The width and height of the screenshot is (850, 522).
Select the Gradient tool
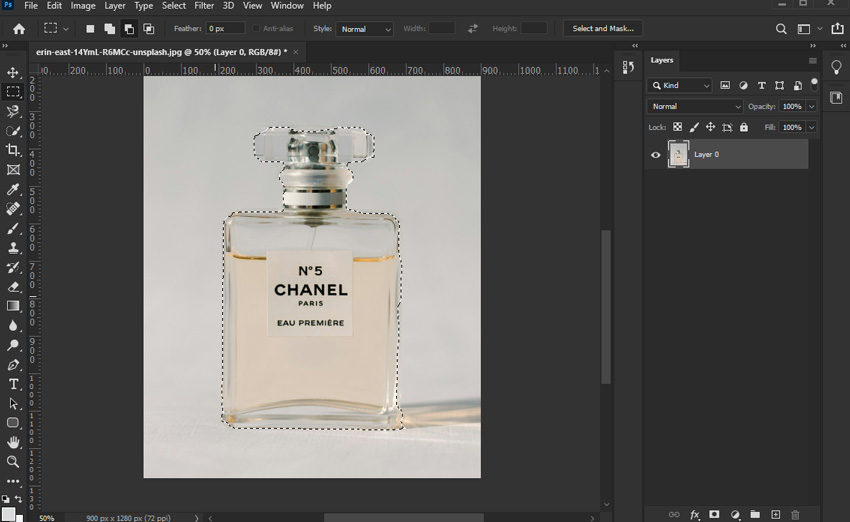13,306
